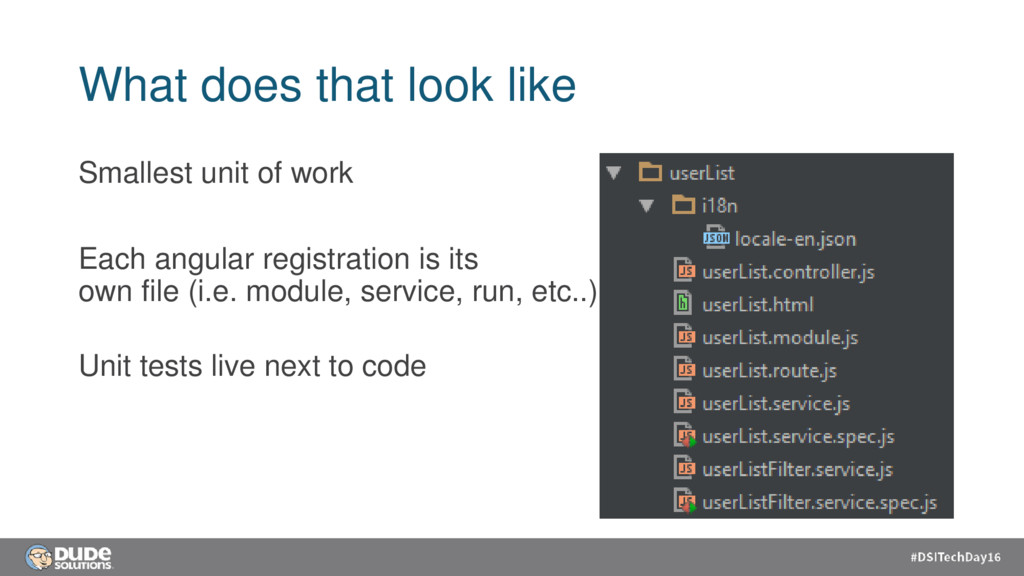Click the text 'Unit tests live next to code'

coord(252,366)
